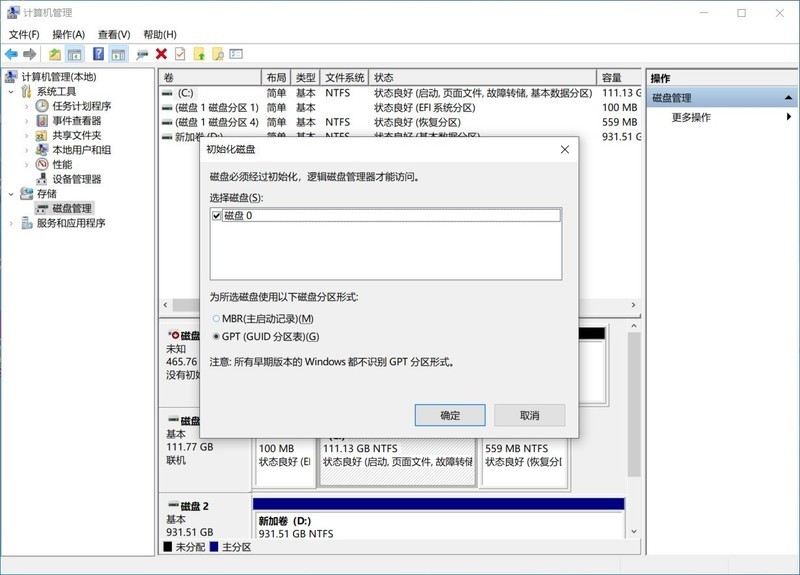Viewport: 800px width, 575px height.
Task: Toggle the Show/Hide Action Pane icon
Action: coord(119,54)
